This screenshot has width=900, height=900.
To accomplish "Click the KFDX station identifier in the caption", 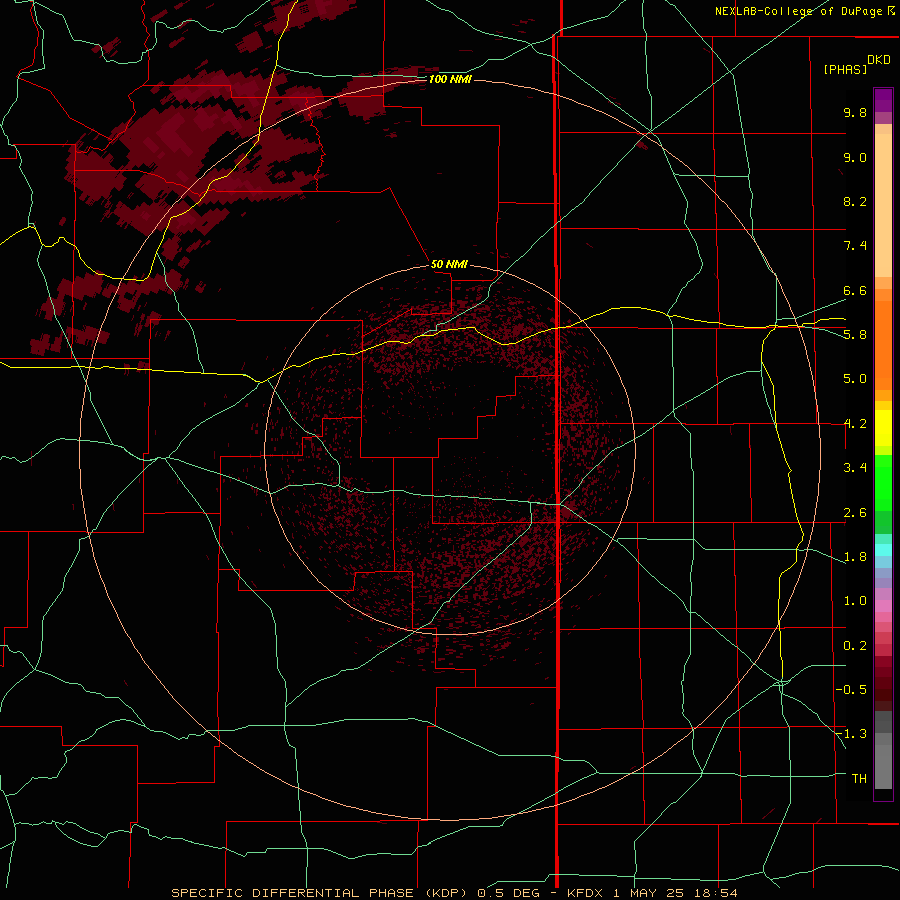I will 585,893.
